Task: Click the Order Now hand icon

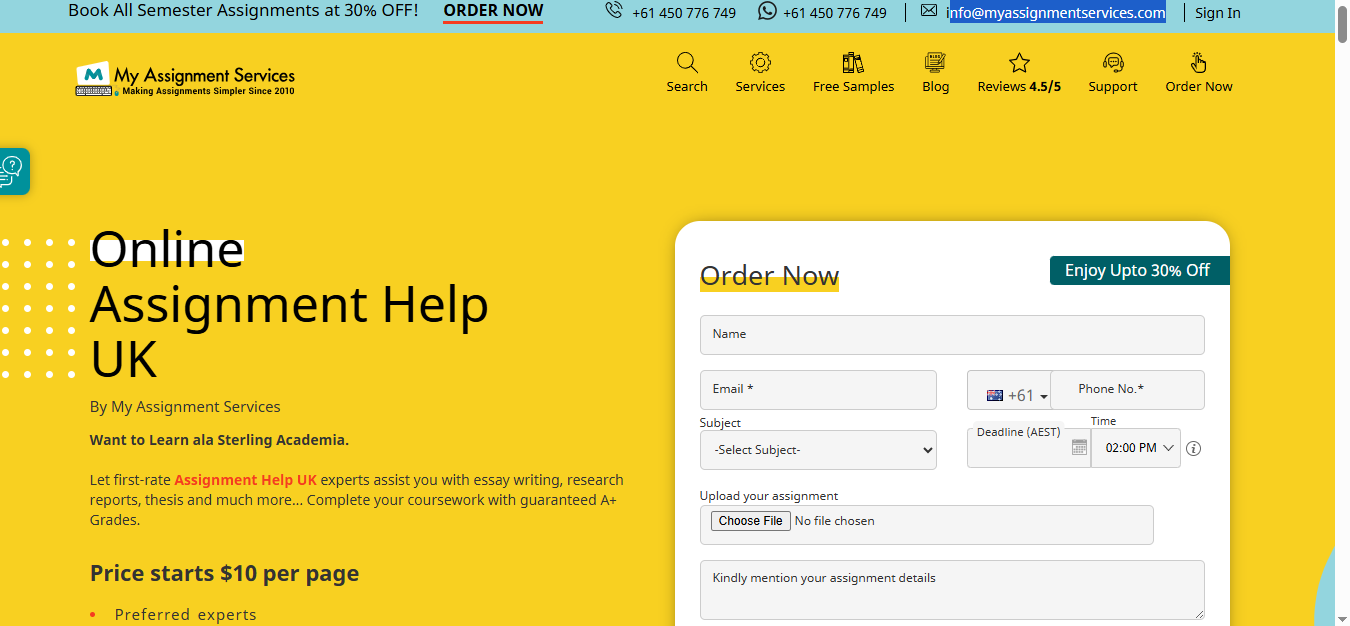Action: click(1199, 63)
